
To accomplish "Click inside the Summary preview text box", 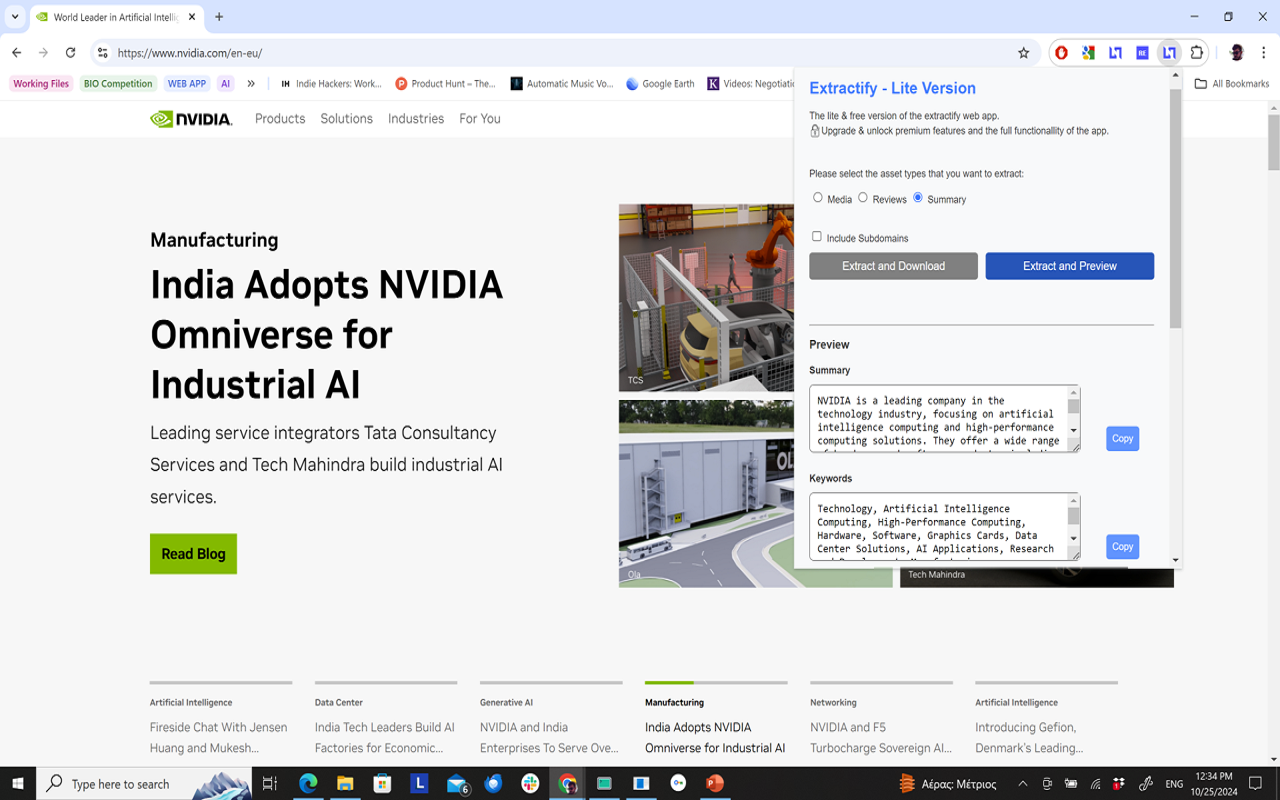I will tap(940, 420).
